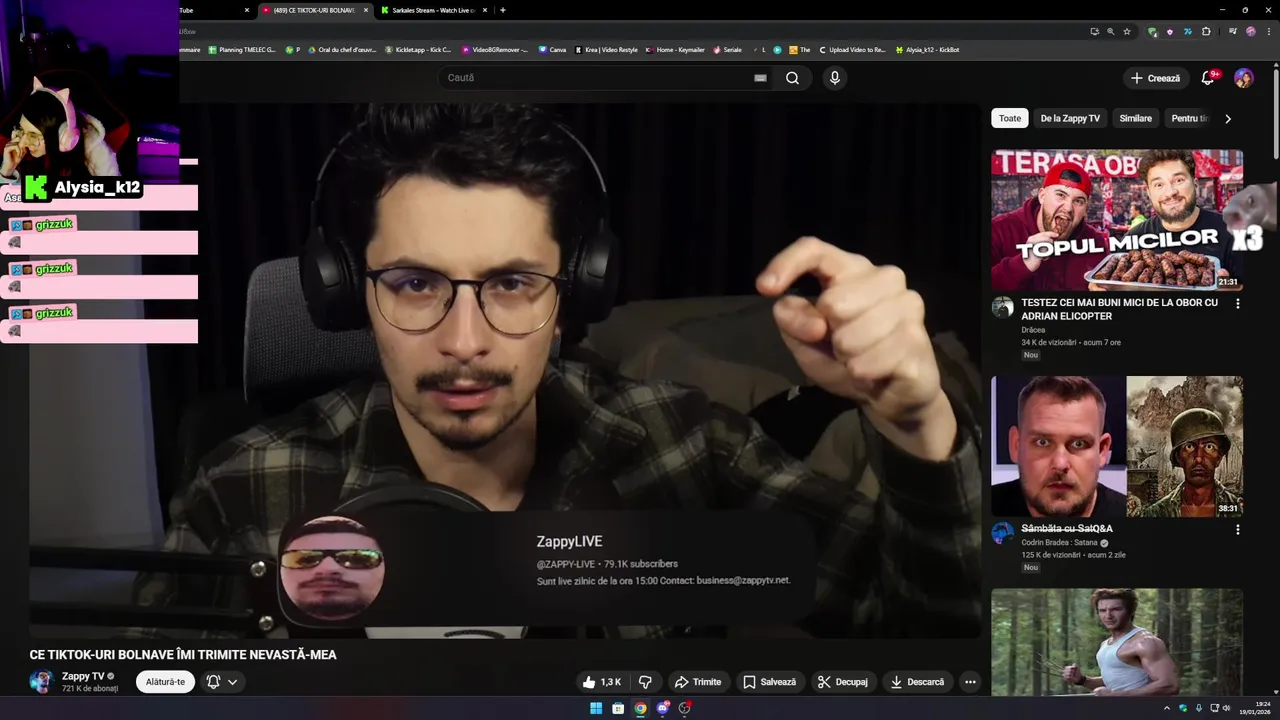The width and height of the screenshot is (1280, 720).
Task: Open YouTube notifications bell
Action: pos(1208,78)
